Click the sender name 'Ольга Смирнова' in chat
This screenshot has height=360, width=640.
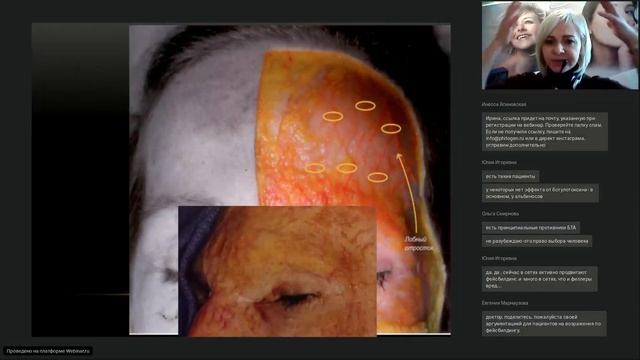pos(500,214)
